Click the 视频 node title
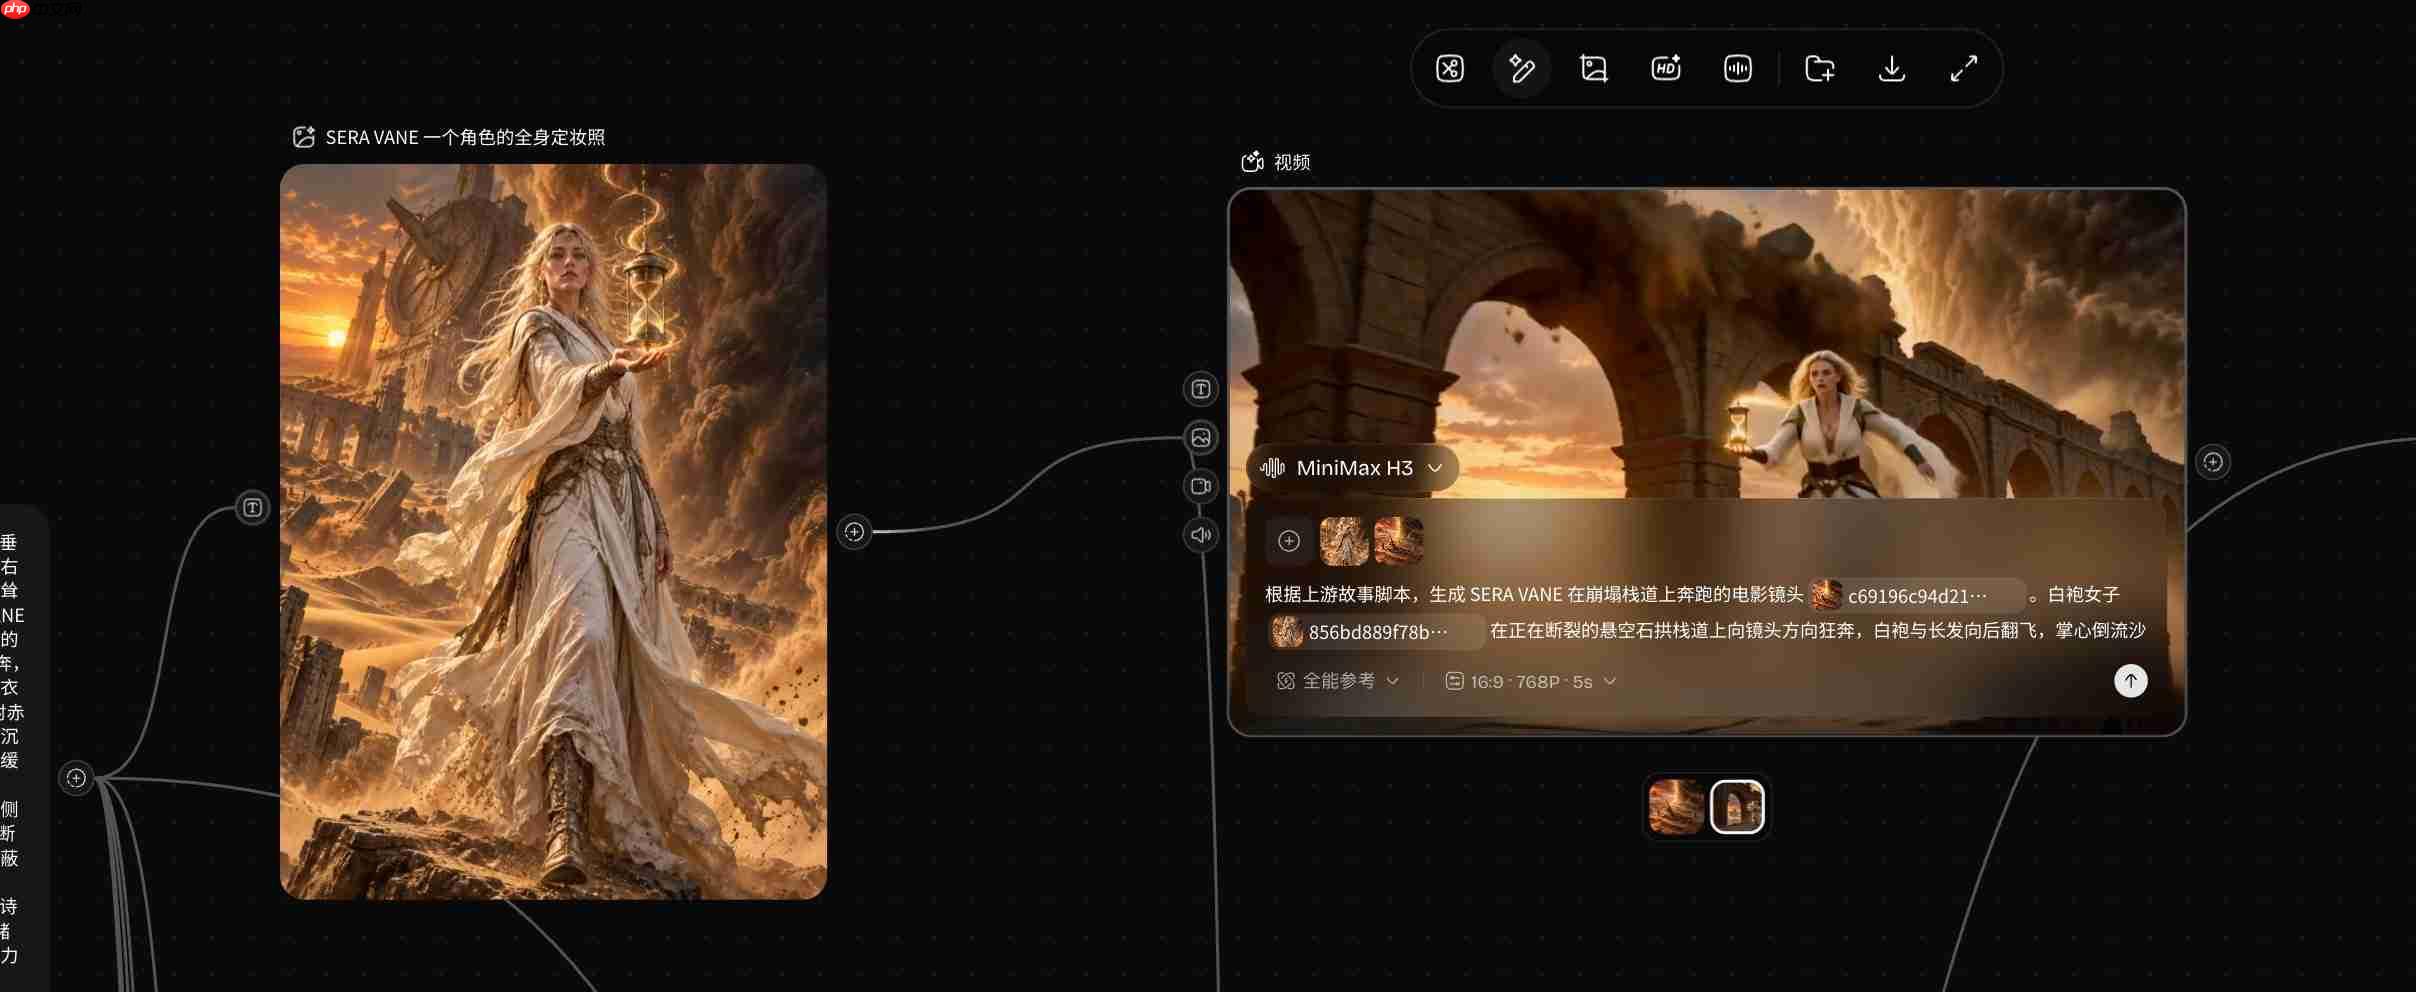This screenshot has height=992, width=2416. [1291, 162]
